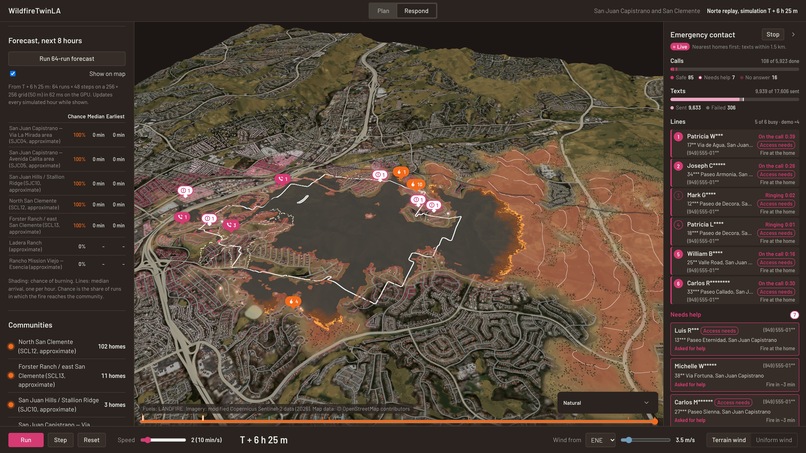Click the No answer 16 legend
Viewport: 806px width, 453px height.
click(758, 78)
